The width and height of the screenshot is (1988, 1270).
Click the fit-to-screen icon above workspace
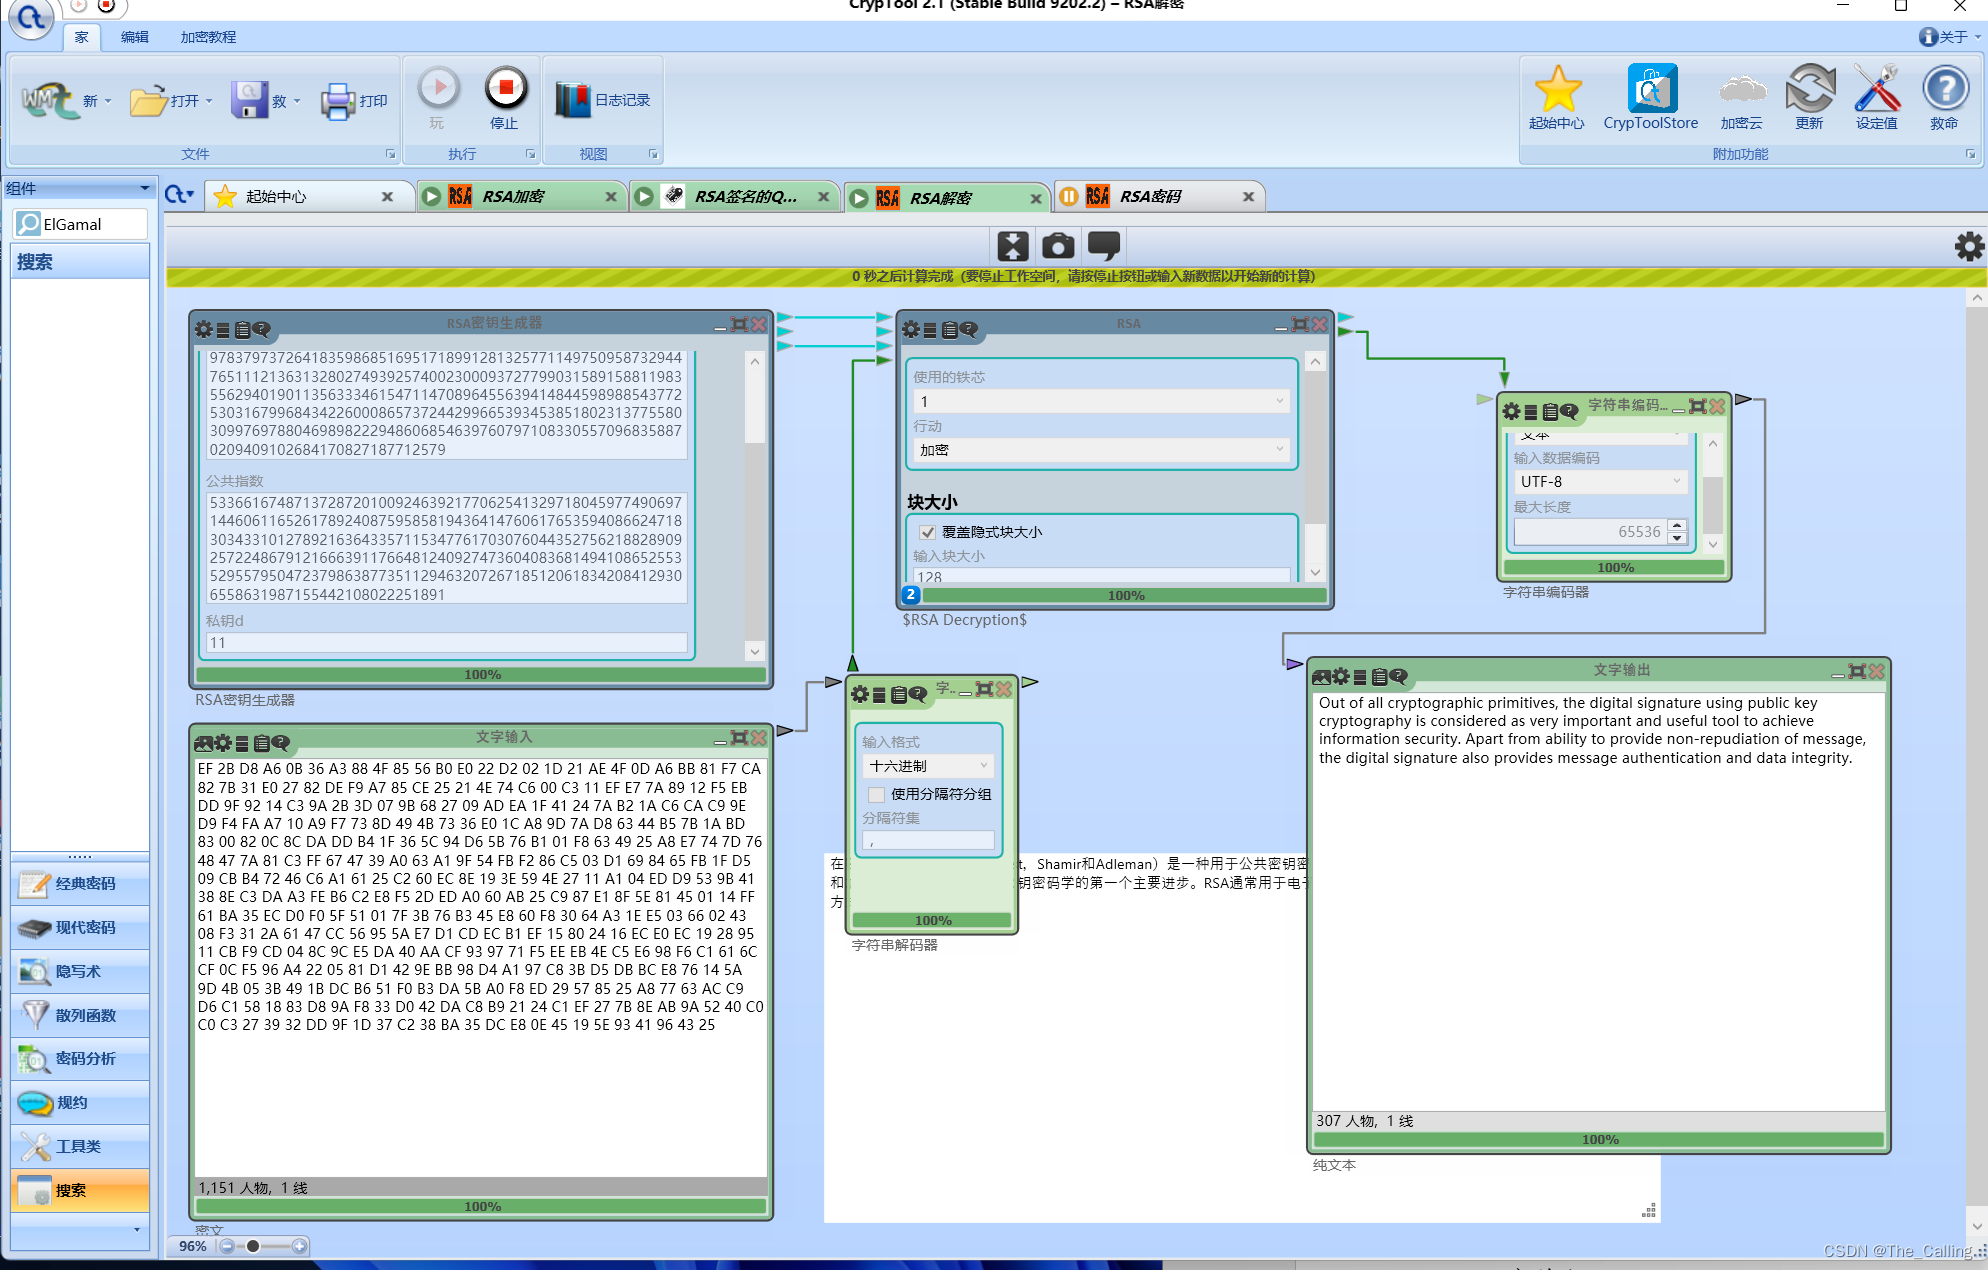[x=1013, y=246]
